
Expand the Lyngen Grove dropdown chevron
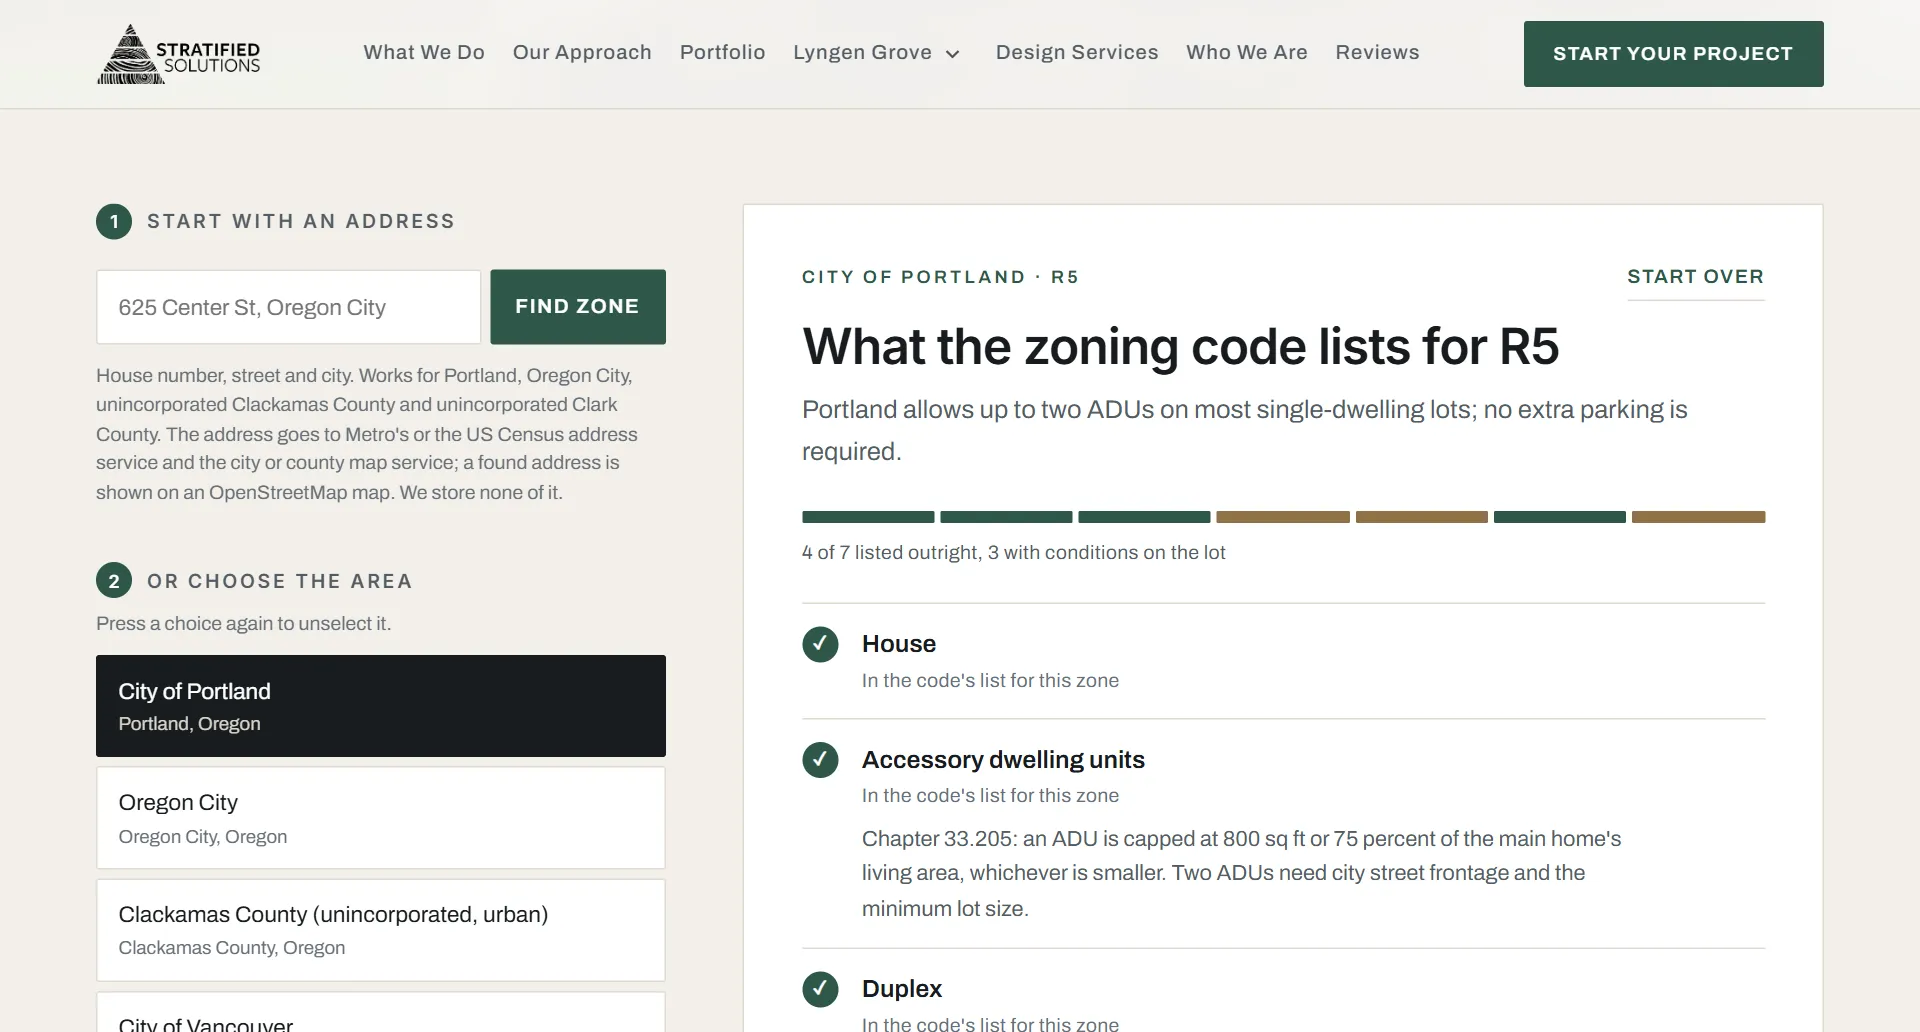(953, 54)
